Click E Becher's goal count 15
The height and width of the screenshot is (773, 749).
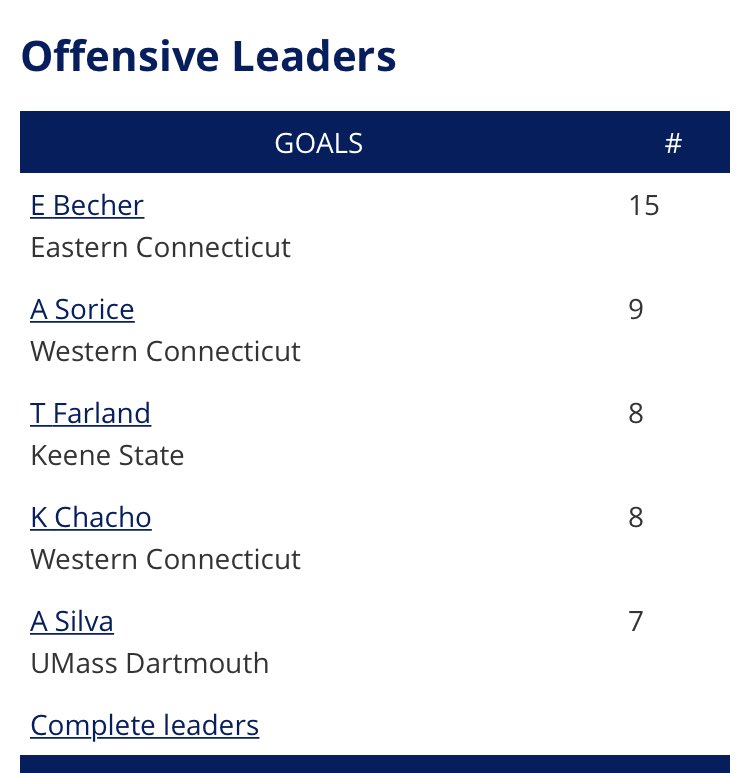coord(643,205)
